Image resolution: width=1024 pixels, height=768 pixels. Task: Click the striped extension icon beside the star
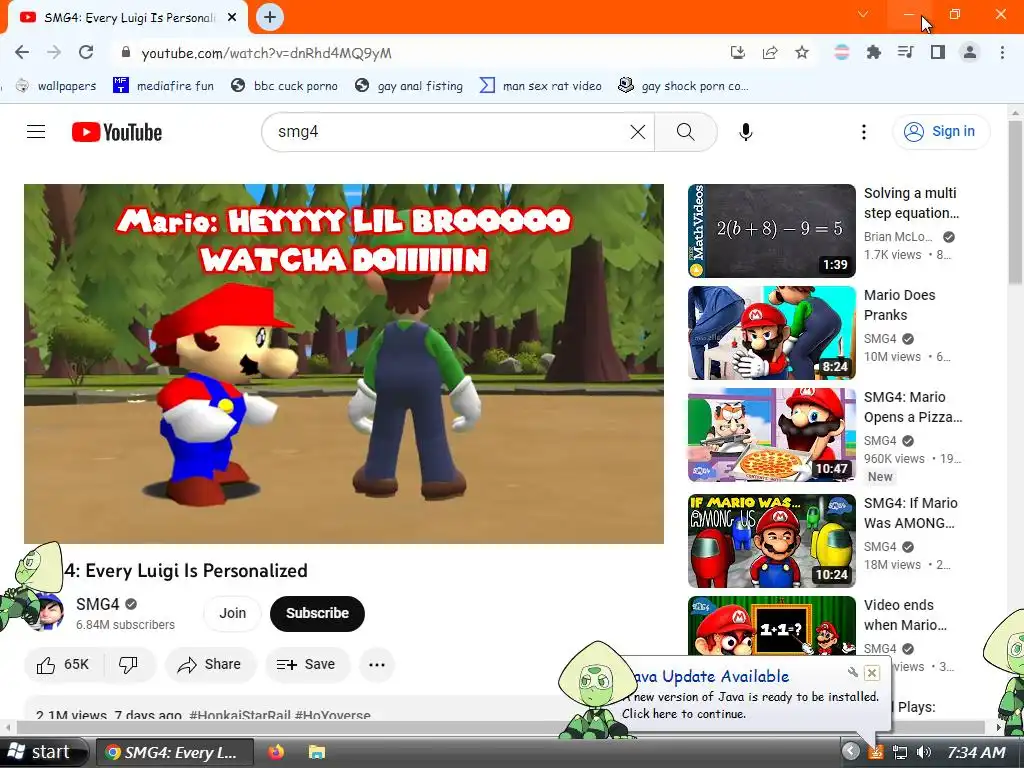click(x=842, y=53)
